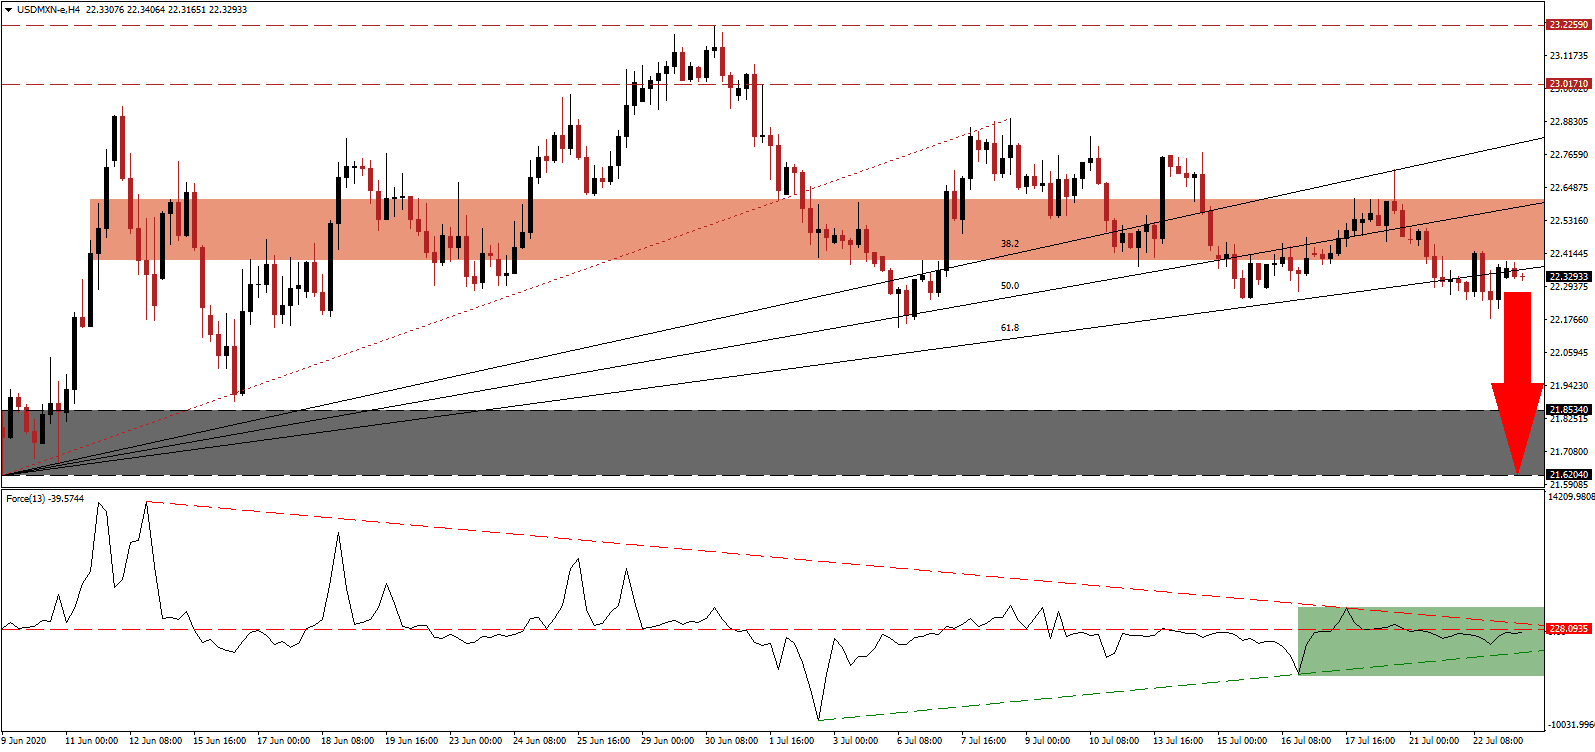Click the 38.2 Fibonacci fan label
The width and height of the screenshot is (1595, 752).
1010,244
